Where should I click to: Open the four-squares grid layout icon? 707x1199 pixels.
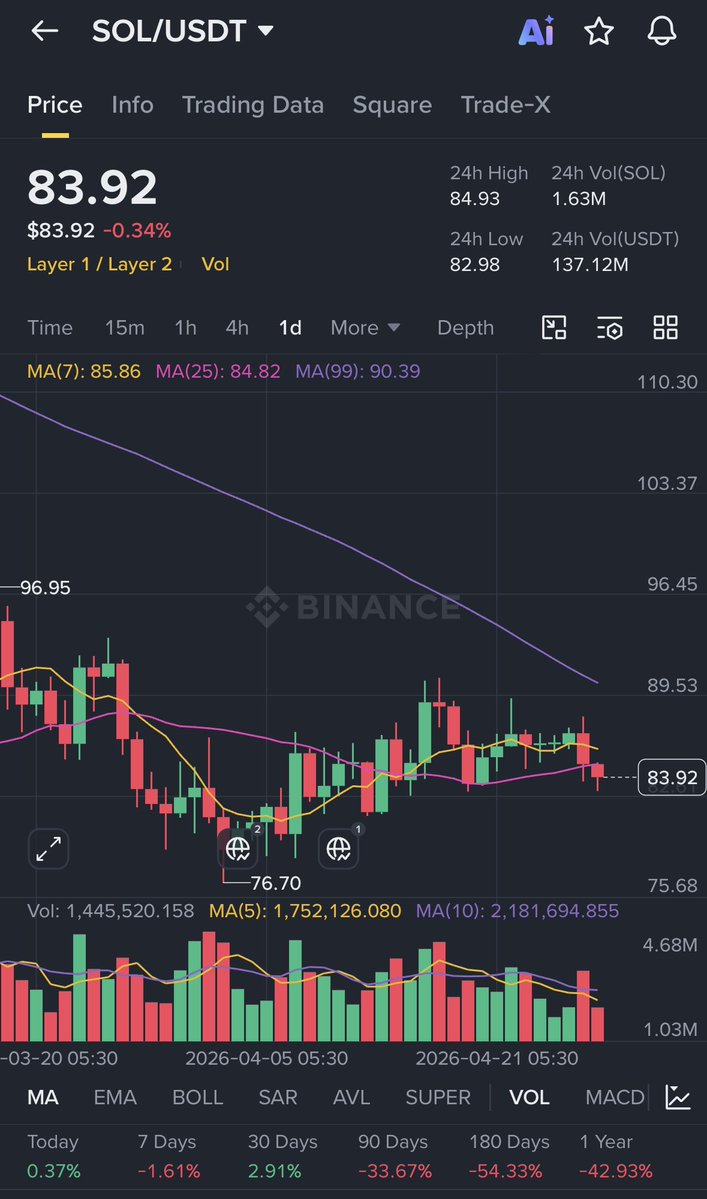(666, 327)
